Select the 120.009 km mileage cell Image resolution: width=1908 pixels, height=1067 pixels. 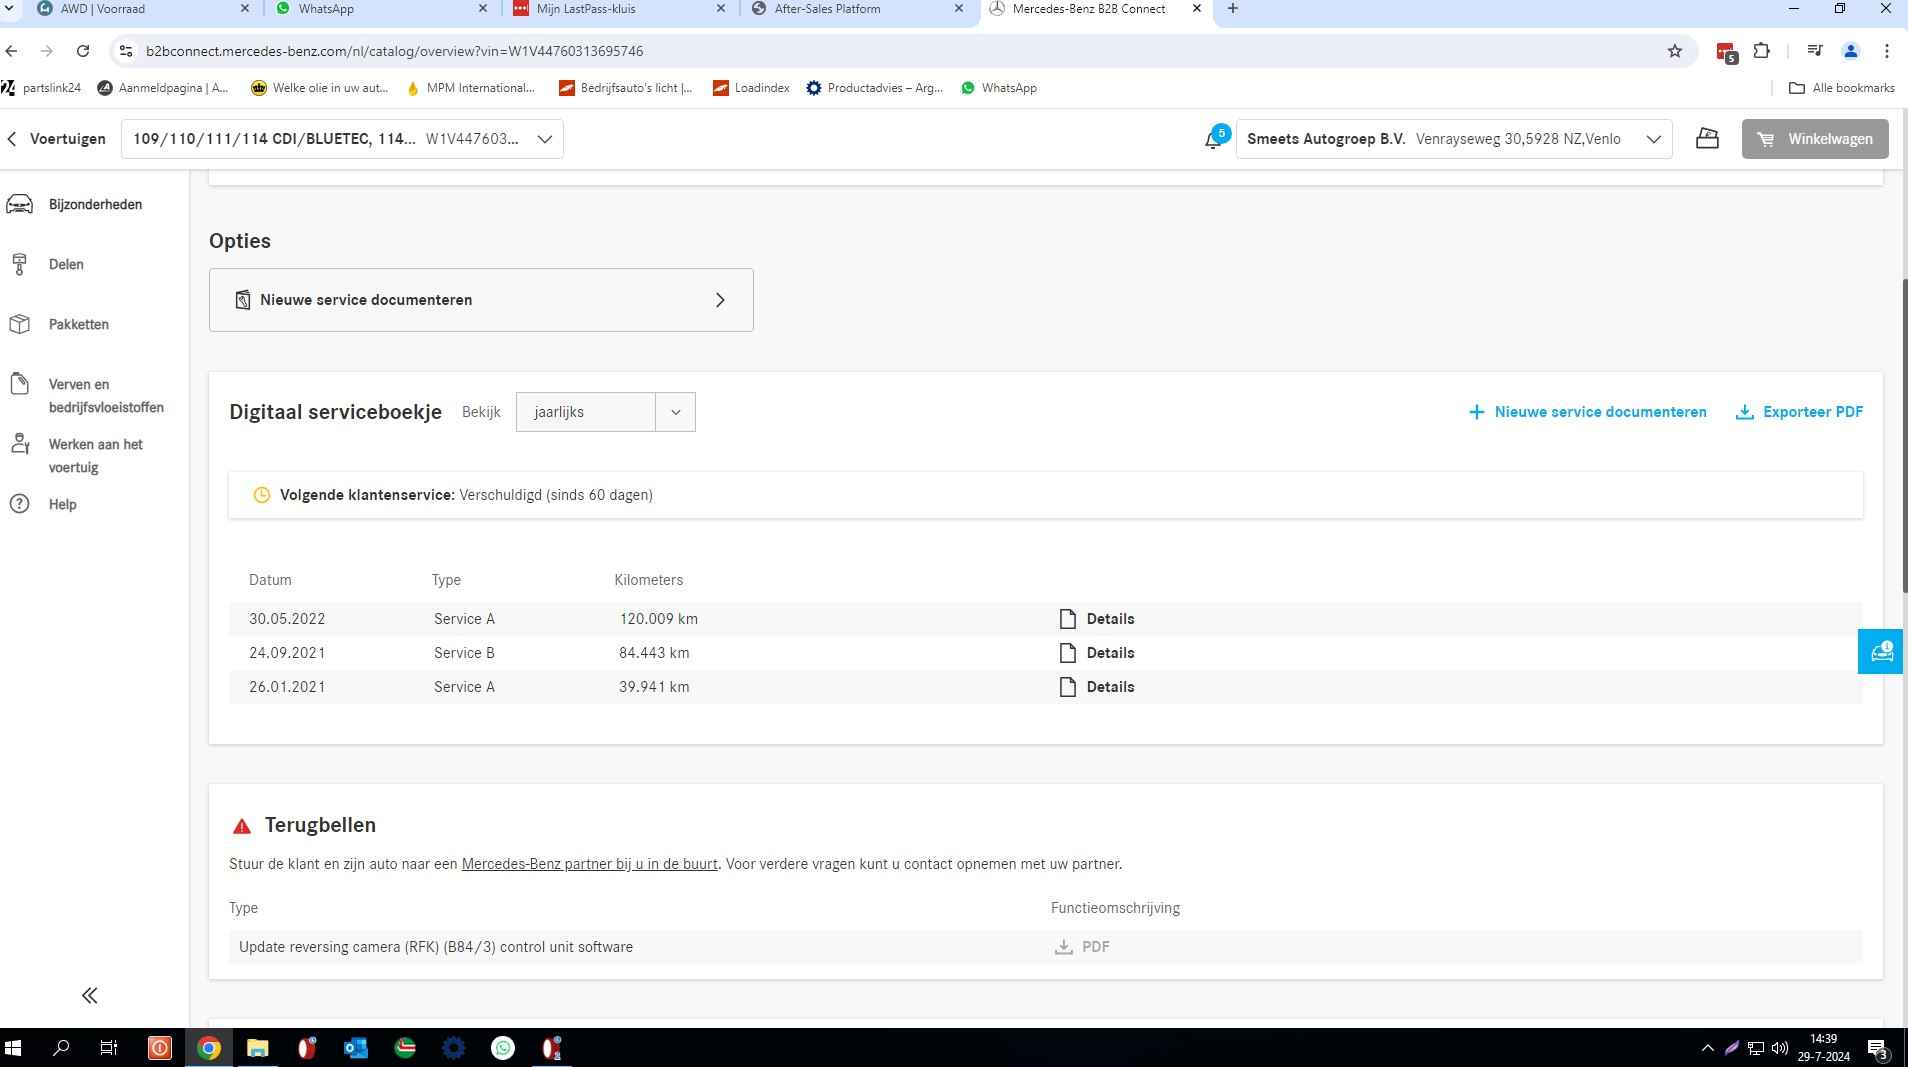coord(659,619)
